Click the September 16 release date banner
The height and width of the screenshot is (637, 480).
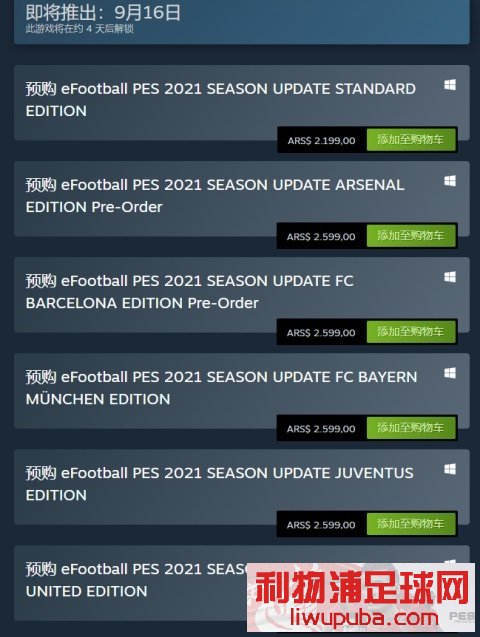tap(242, 20)
